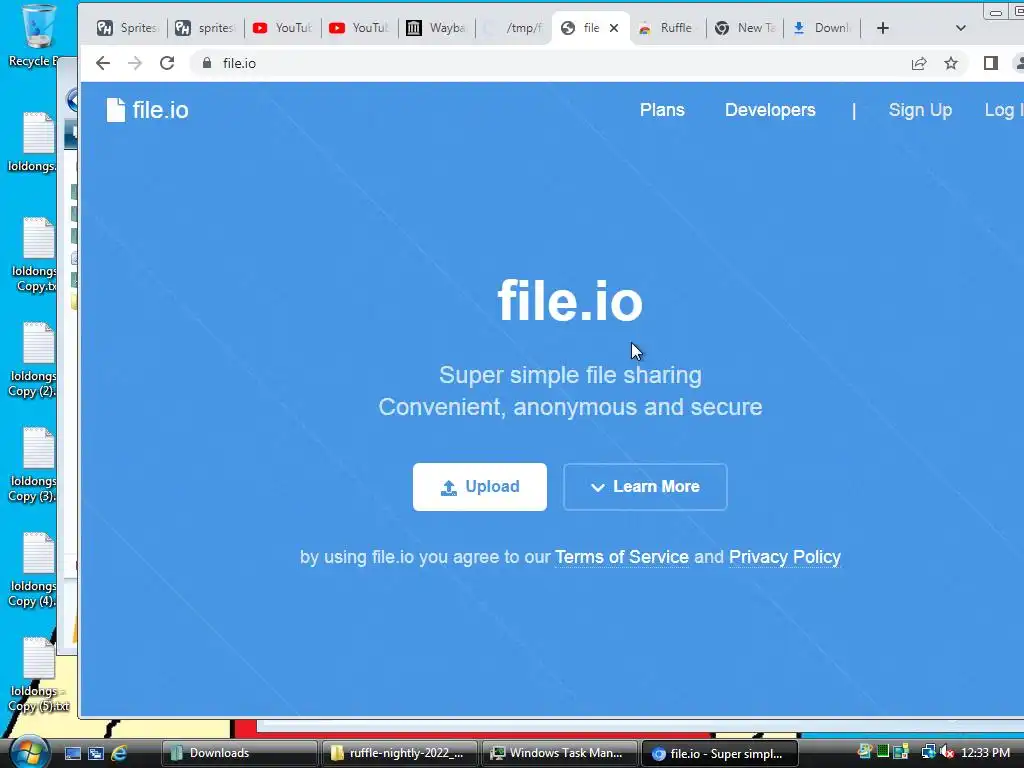Switch to the Downloads tab

[822, 28]
